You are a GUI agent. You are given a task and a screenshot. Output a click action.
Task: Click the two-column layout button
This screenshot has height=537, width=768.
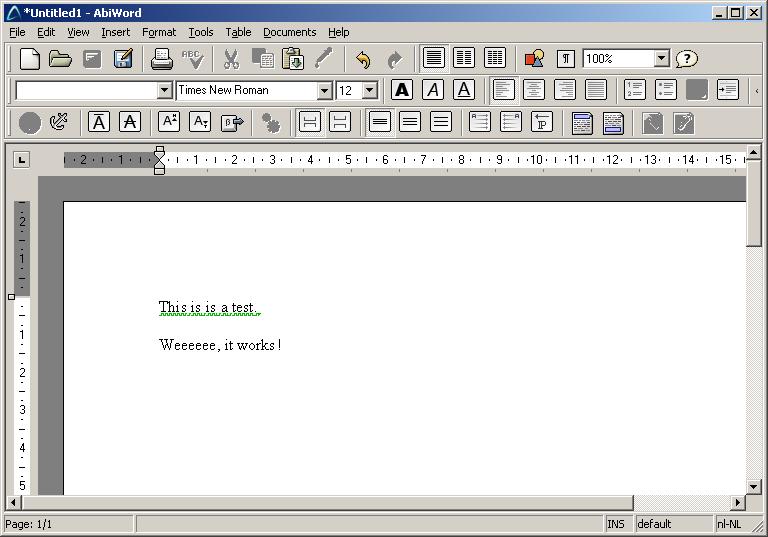tap(464, 59)
